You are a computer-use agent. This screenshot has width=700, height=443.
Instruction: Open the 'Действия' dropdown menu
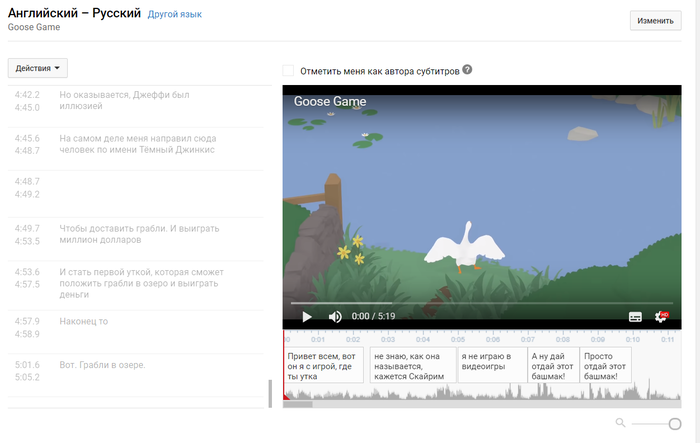pos(38,68)
